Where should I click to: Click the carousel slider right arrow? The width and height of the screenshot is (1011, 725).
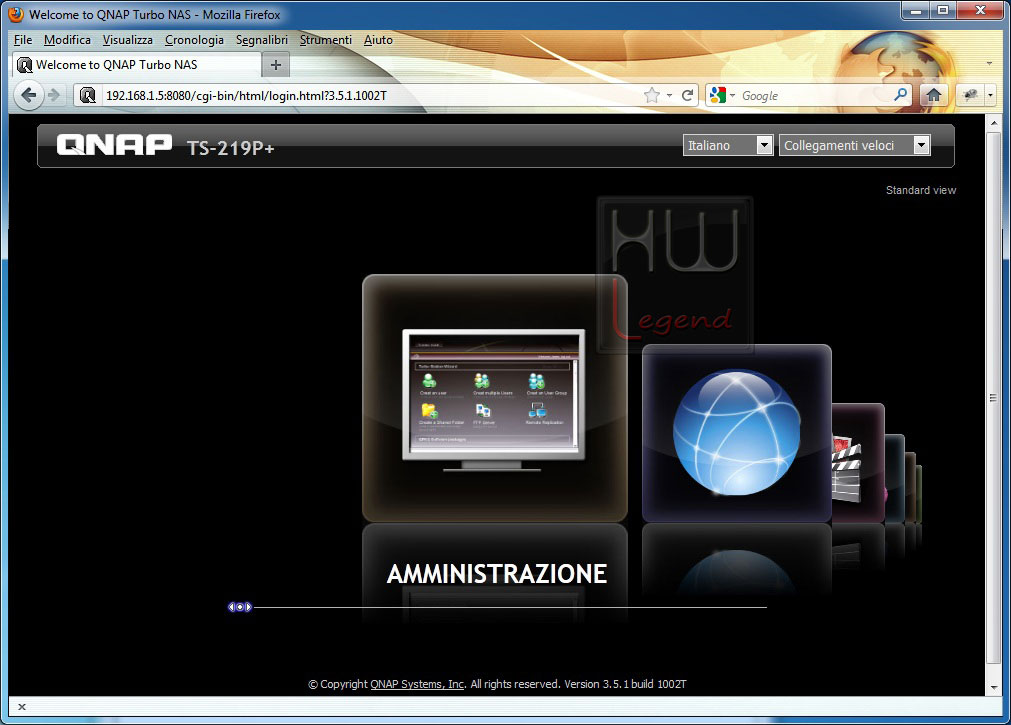click(x=248, y=607)
